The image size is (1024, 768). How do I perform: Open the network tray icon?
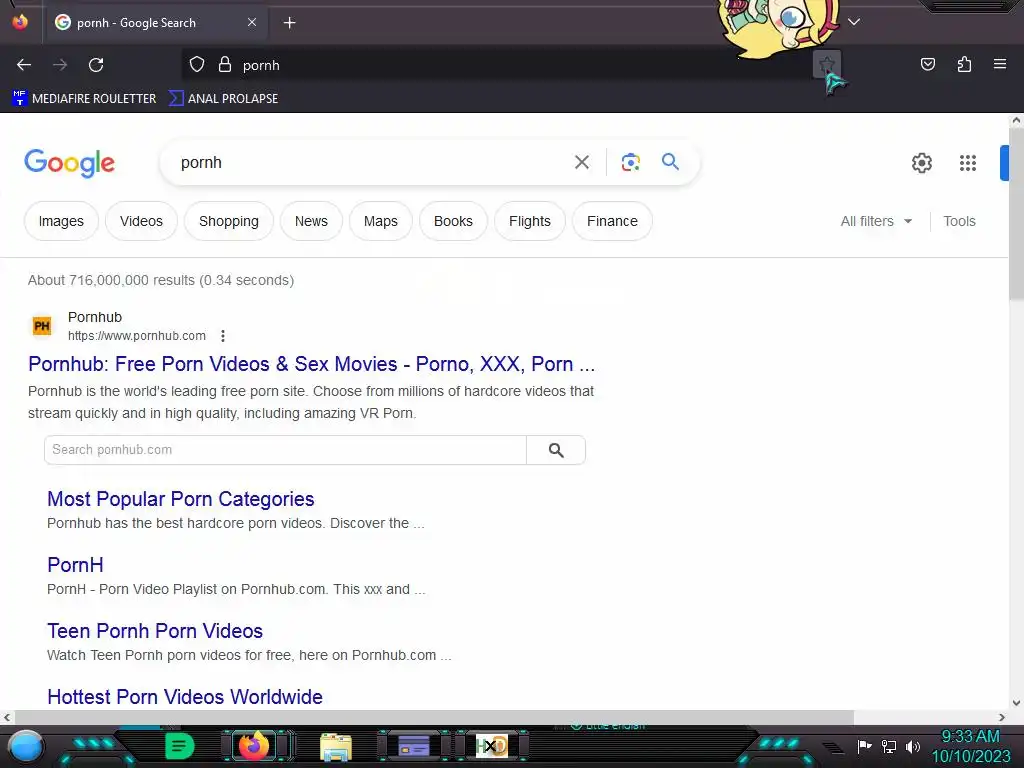pos(889,746)
